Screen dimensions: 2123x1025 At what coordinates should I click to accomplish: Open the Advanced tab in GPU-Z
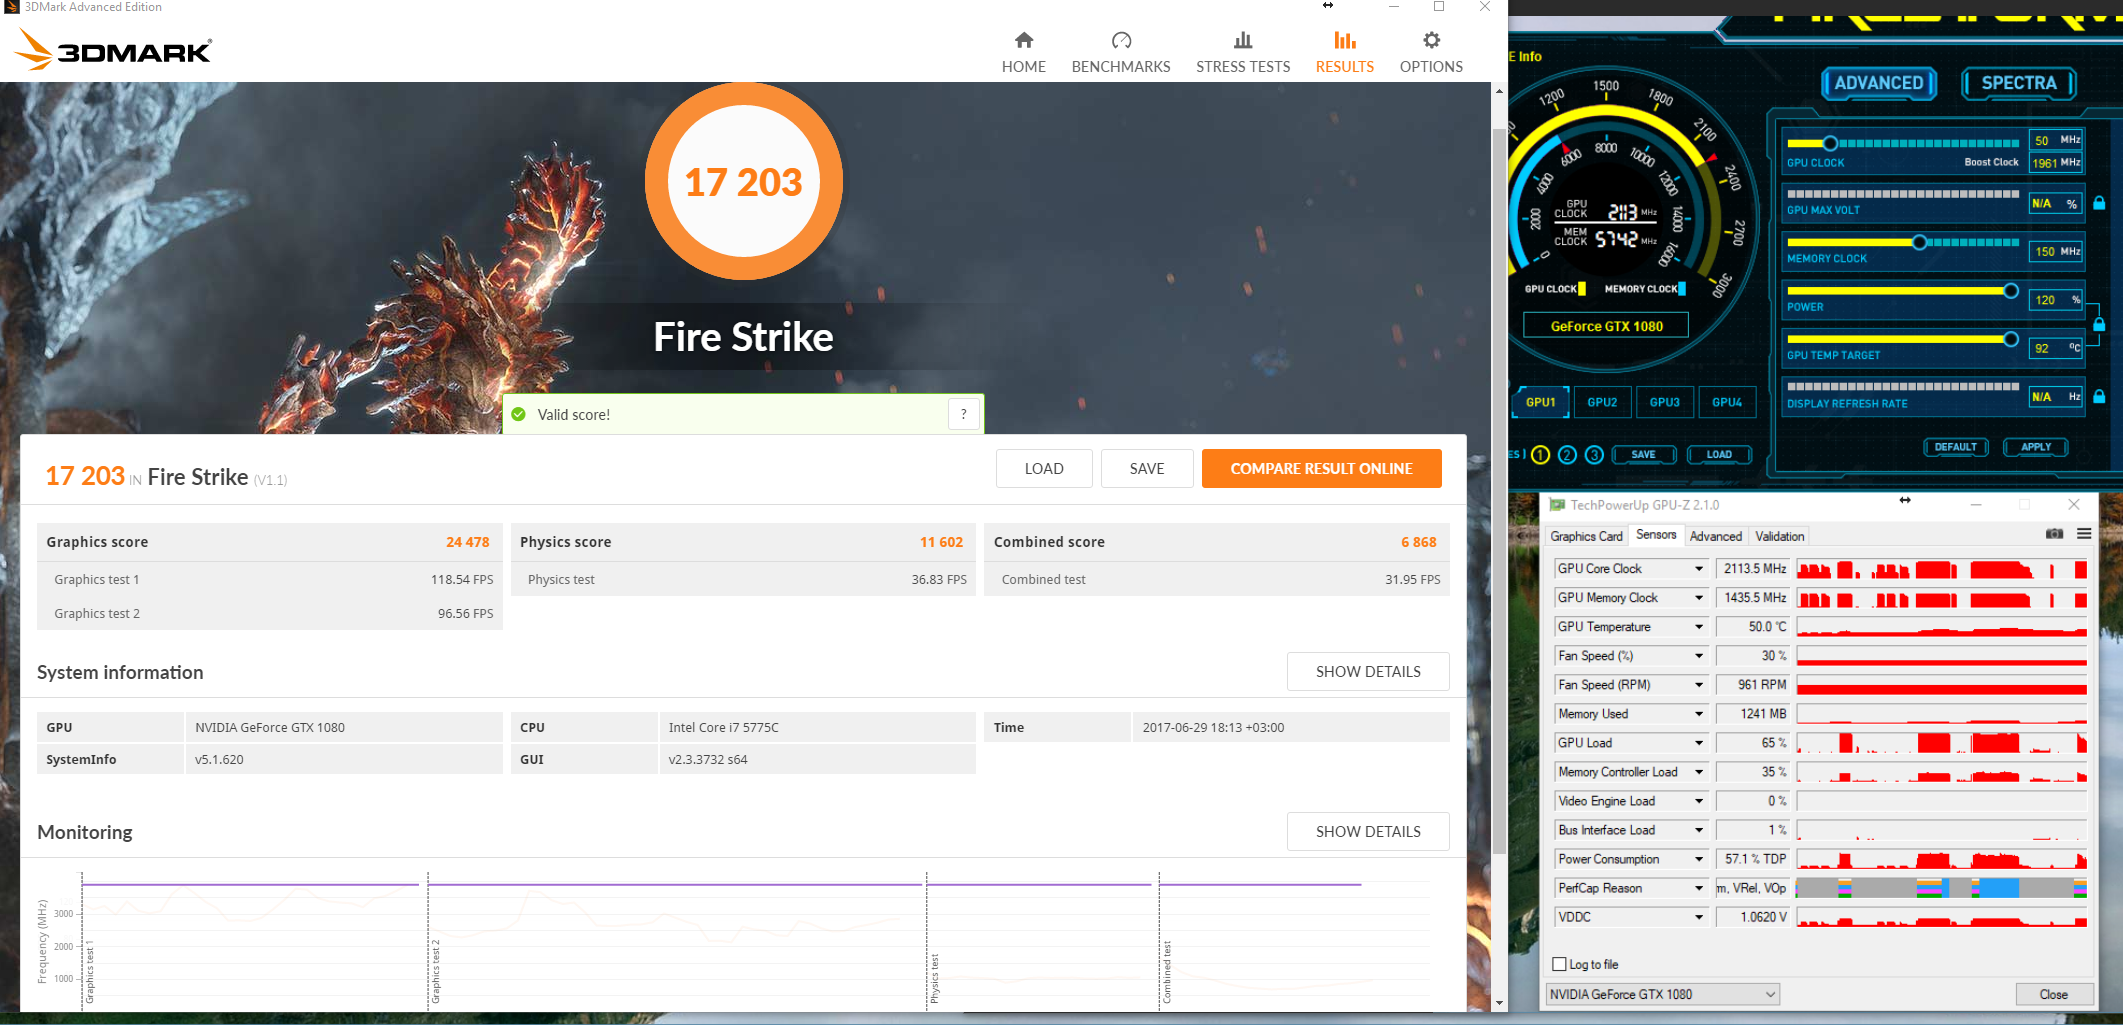1716,536
